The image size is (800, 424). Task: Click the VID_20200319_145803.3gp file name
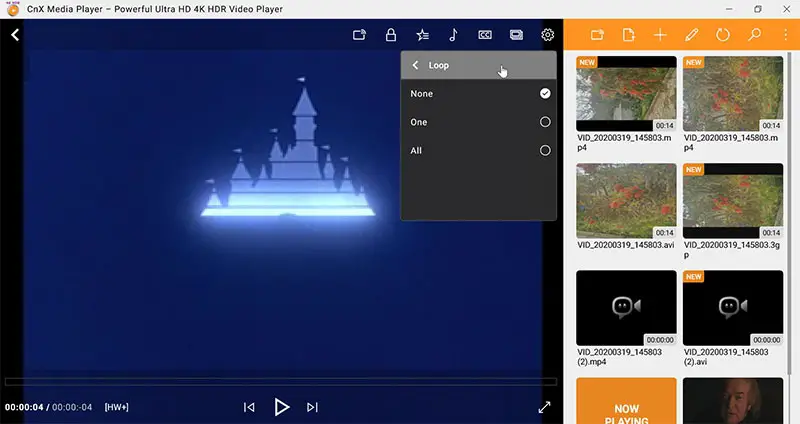731,250
